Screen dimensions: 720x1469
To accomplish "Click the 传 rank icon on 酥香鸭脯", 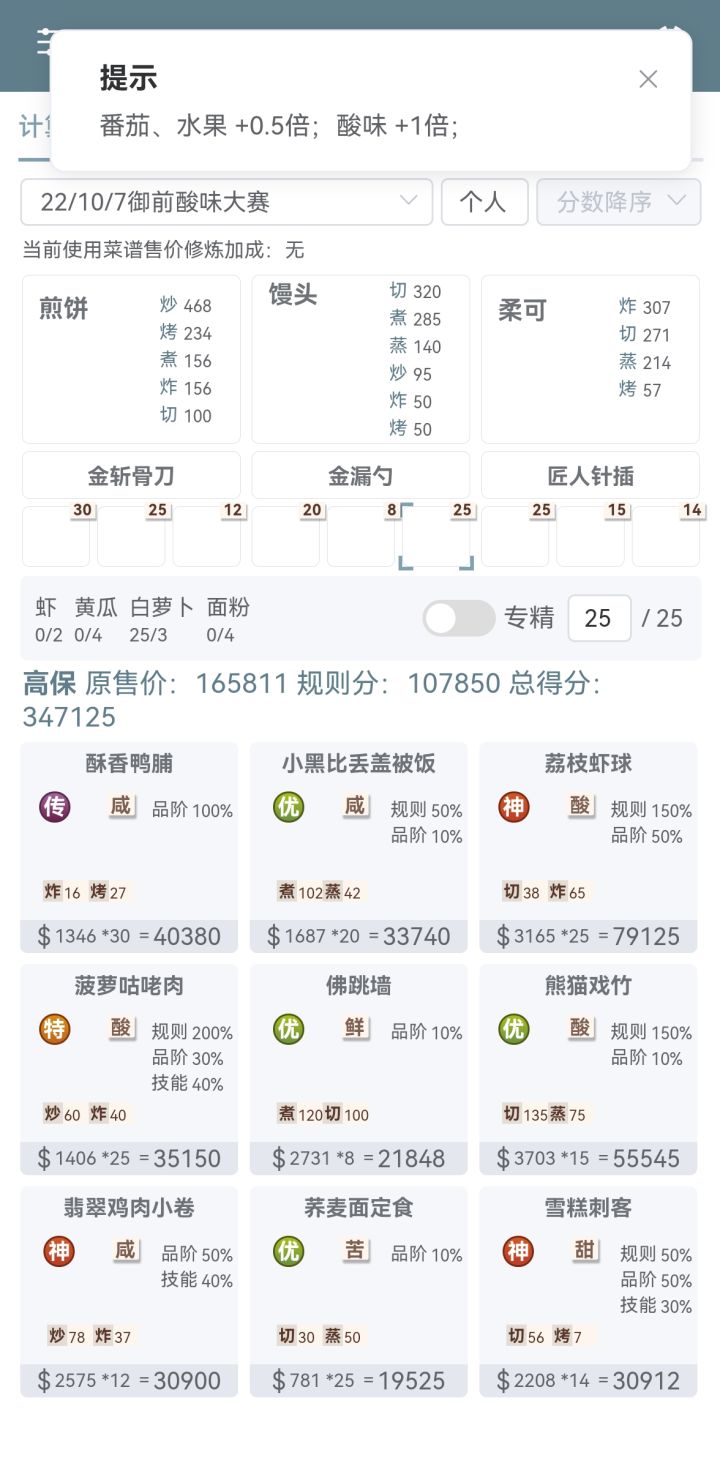I will tap(54, 807).
